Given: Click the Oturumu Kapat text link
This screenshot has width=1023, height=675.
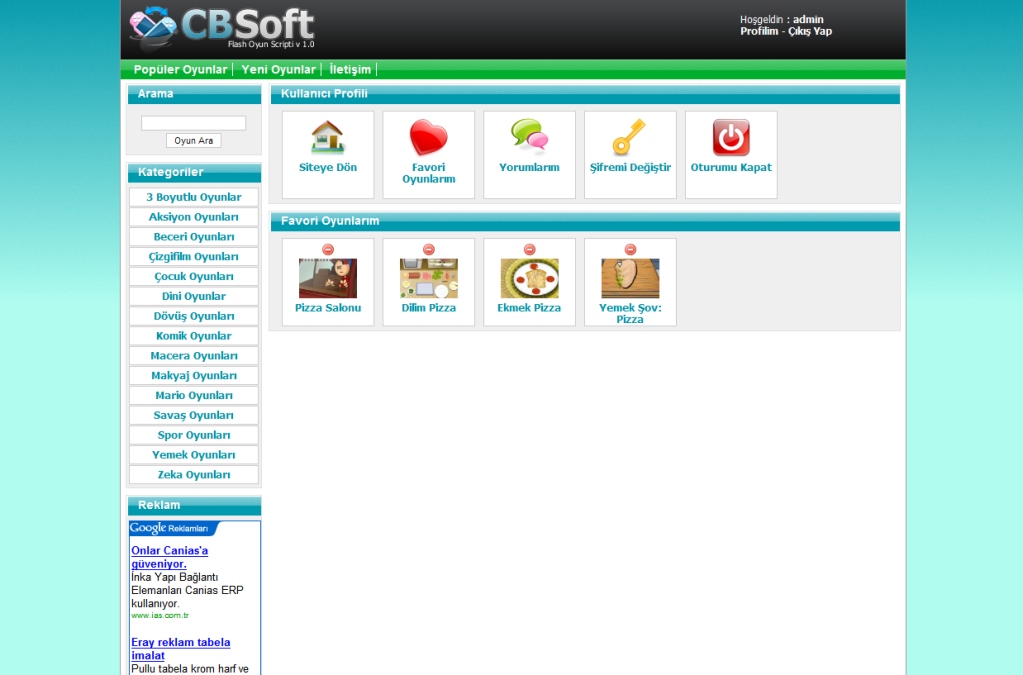Looking at the screenshot, I should click(x=731, y=168).
